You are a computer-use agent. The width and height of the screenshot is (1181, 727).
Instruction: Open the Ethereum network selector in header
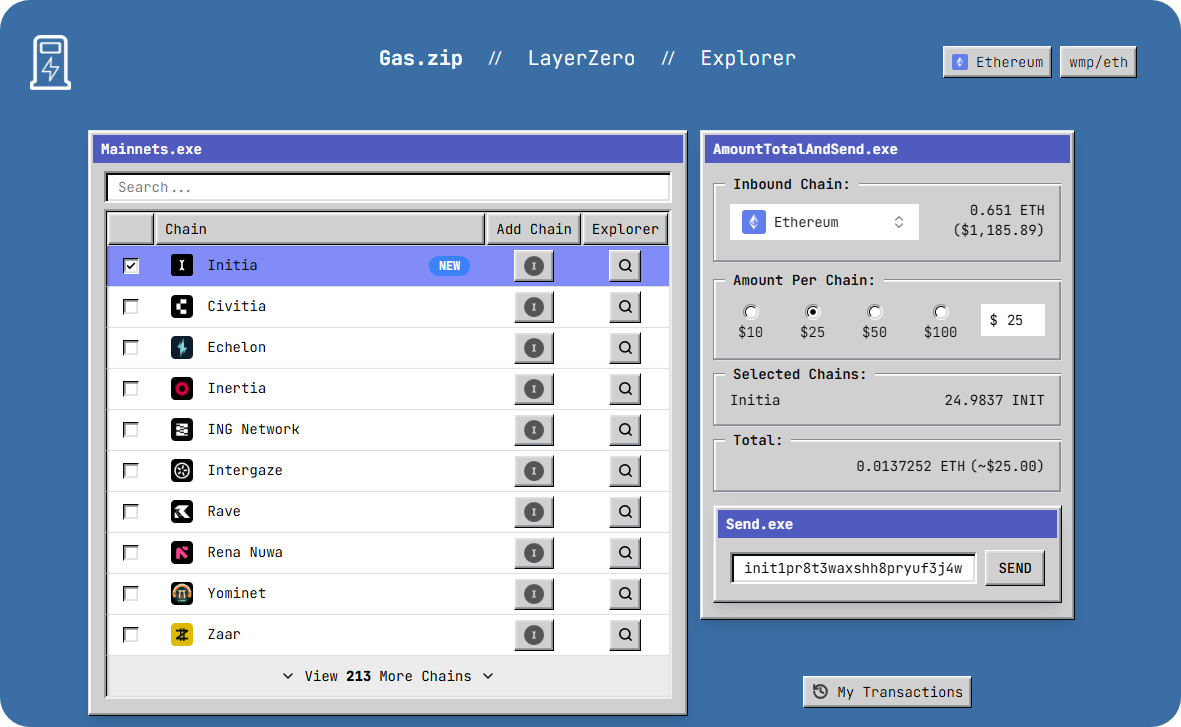click(x=997, y=62)
